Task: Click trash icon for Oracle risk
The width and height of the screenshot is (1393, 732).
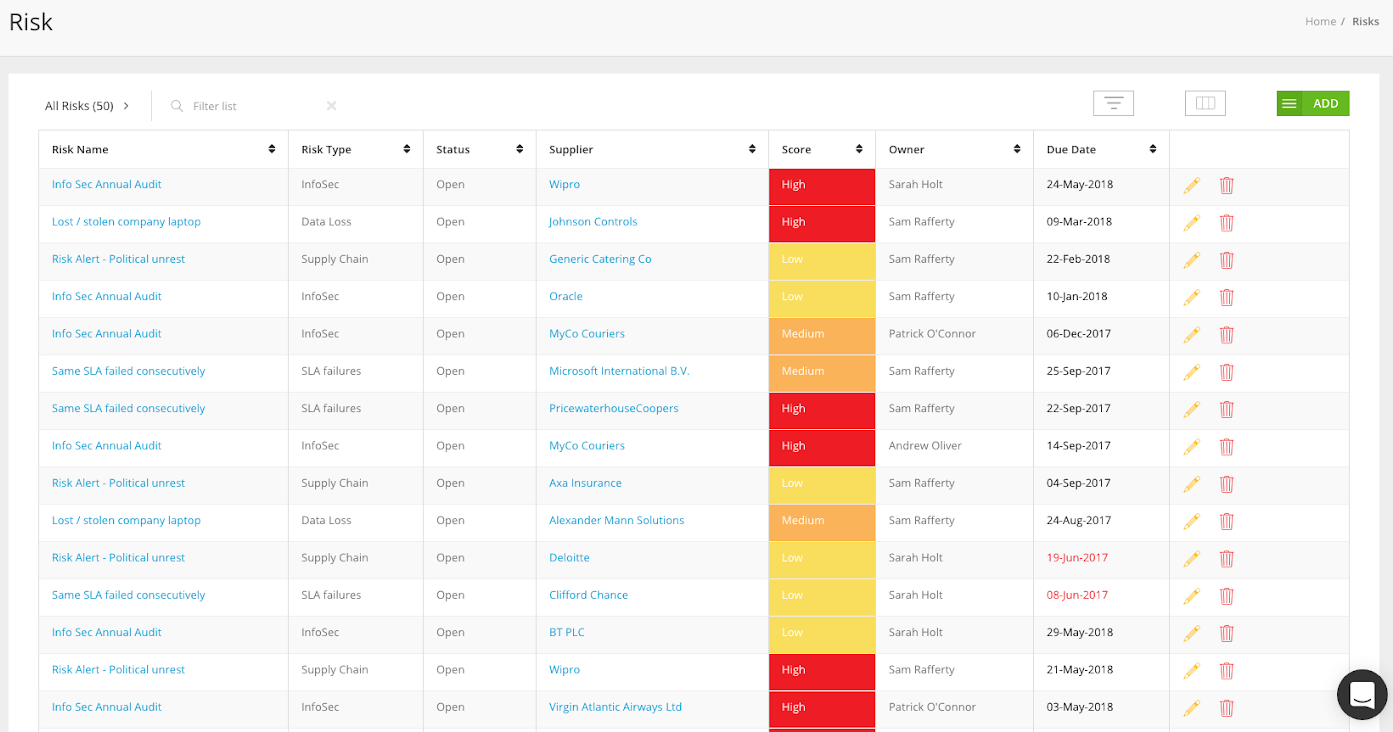Action: (1227, 297)
